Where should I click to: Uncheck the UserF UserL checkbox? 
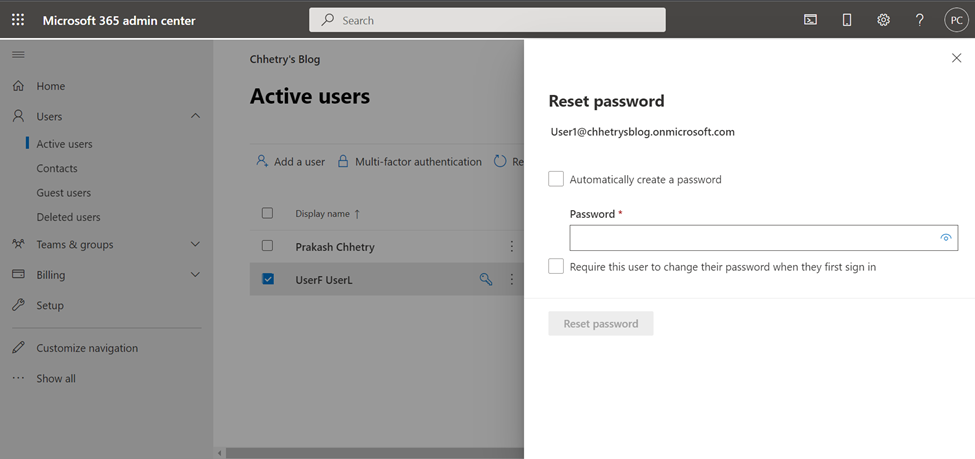click(x=268, y=279)
